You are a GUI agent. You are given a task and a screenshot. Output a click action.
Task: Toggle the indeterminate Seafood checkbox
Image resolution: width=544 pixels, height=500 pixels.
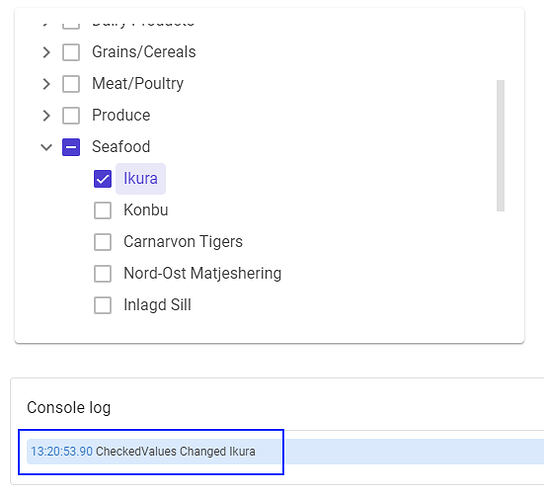click(x=71, y=147)
